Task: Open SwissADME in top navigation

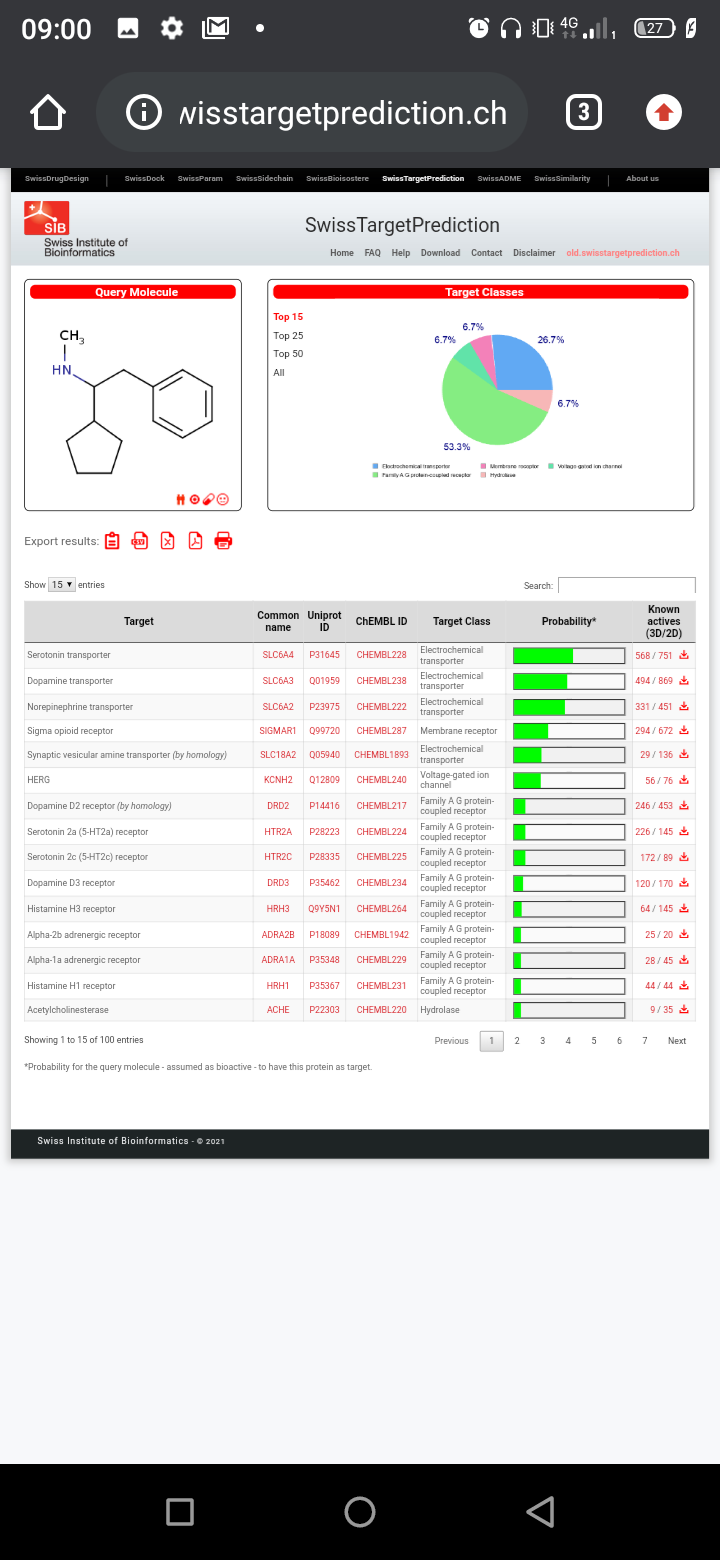Action: [499, 179]
